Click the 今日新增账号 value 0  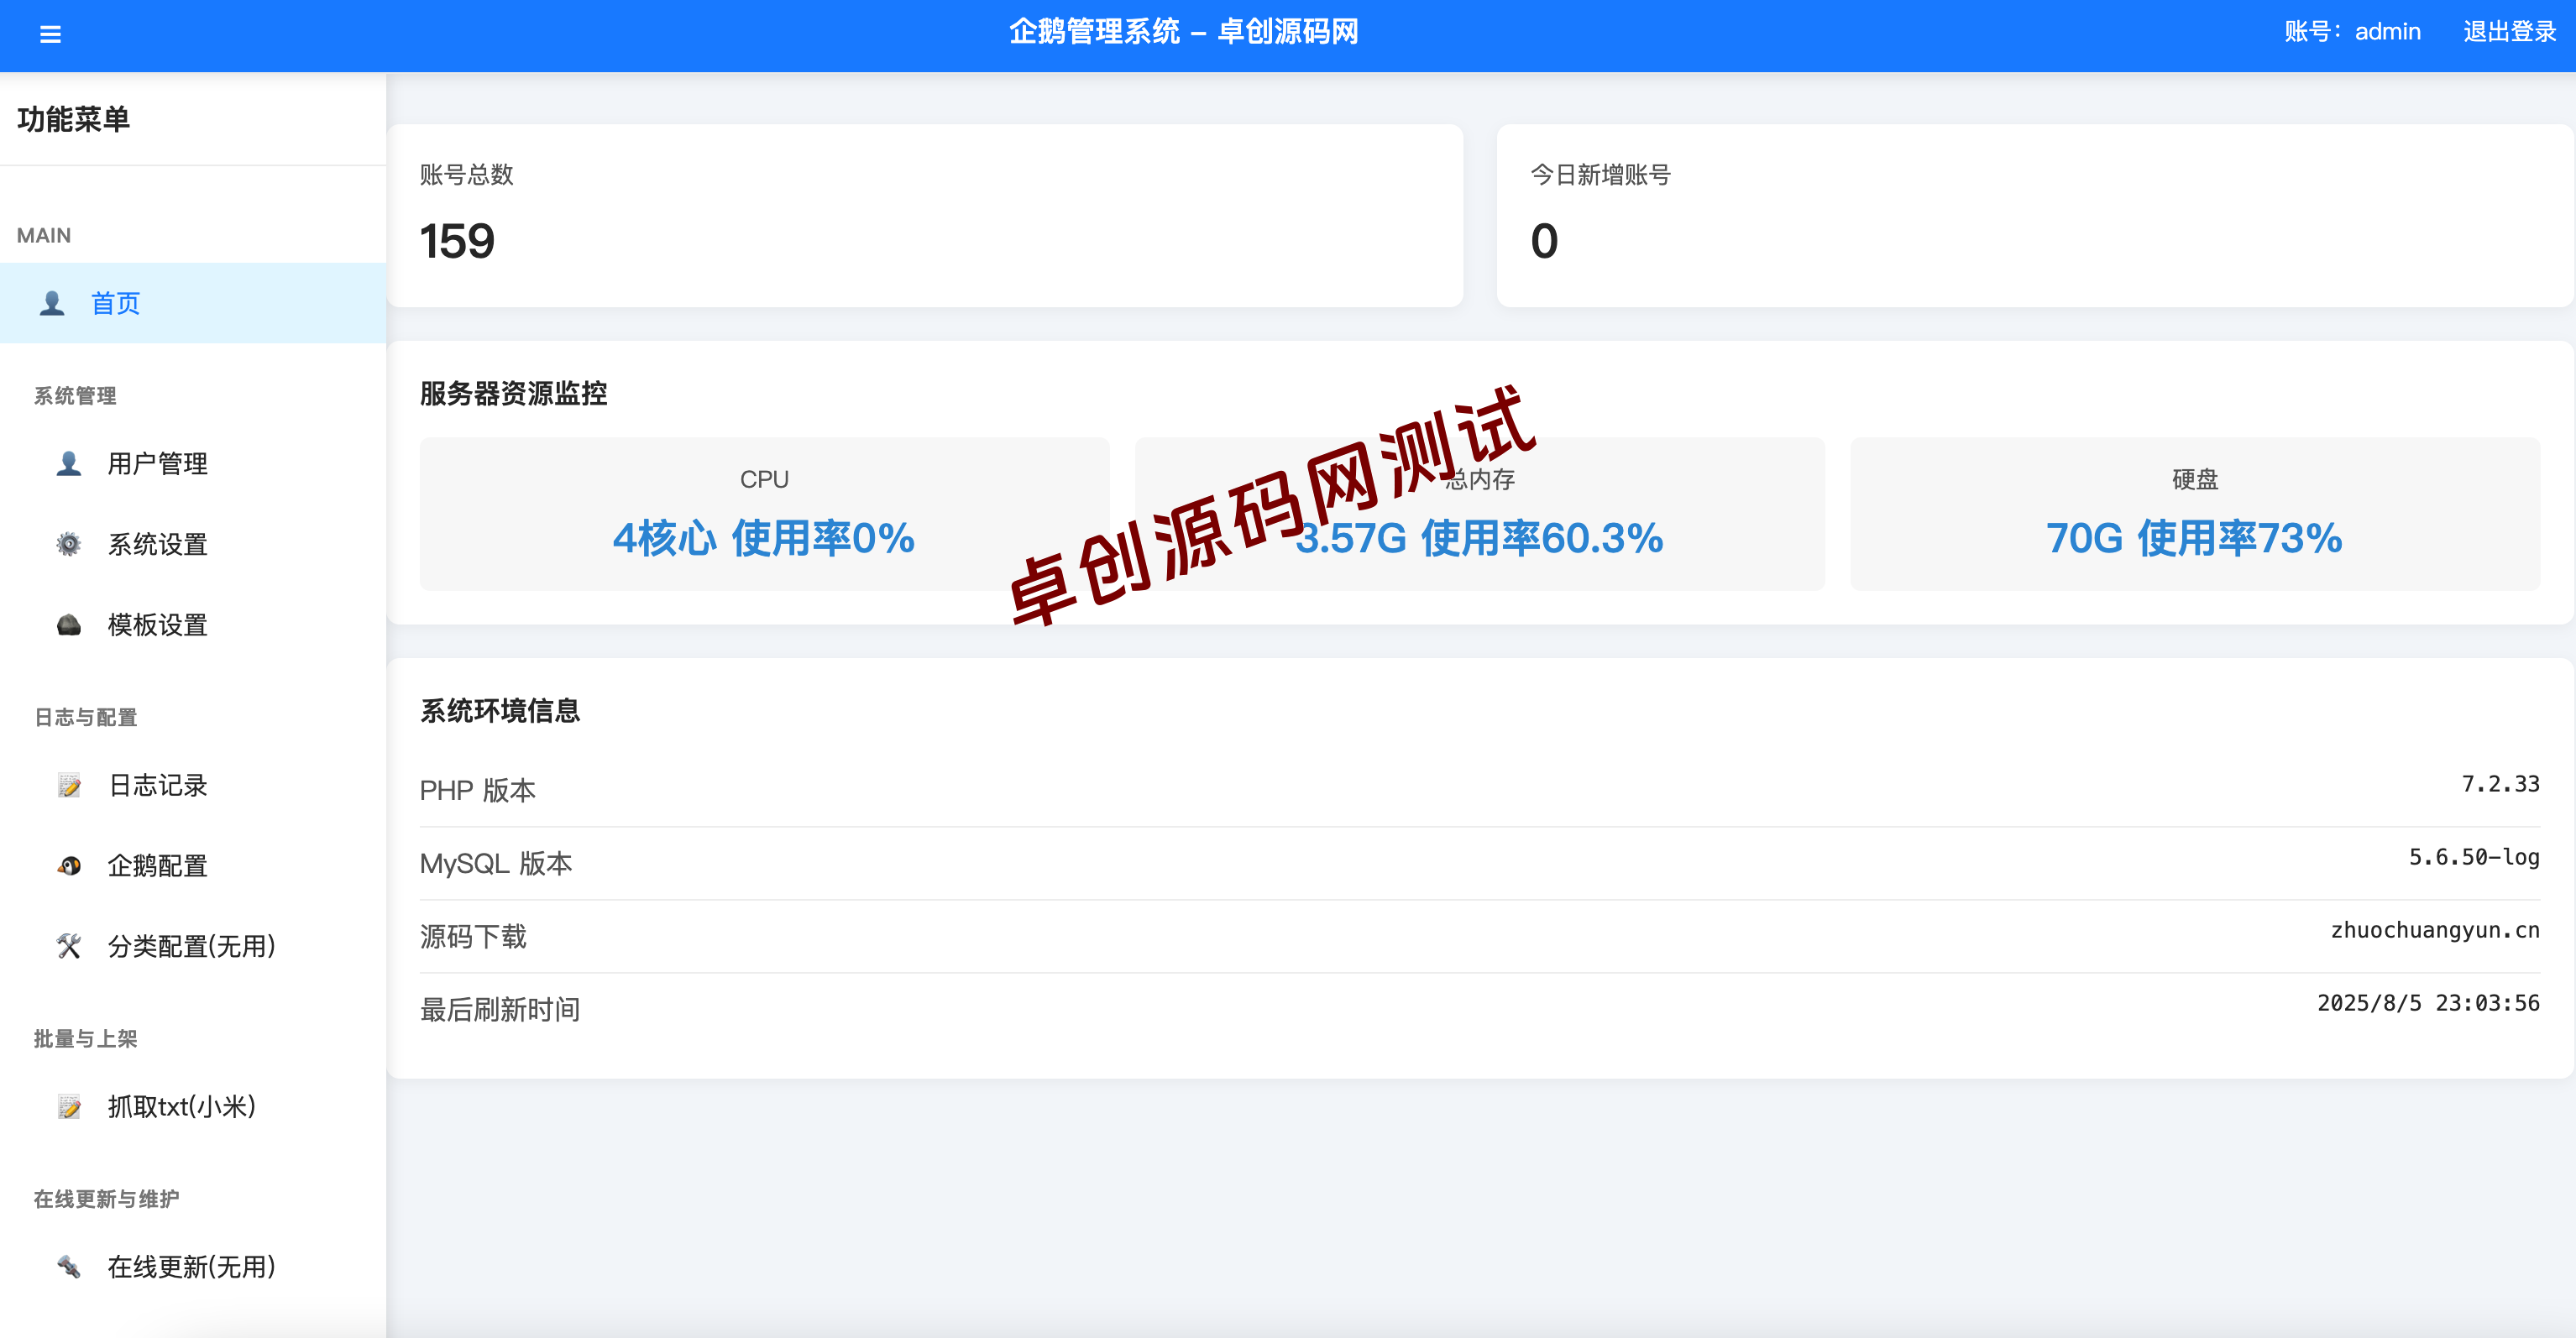1544,241
